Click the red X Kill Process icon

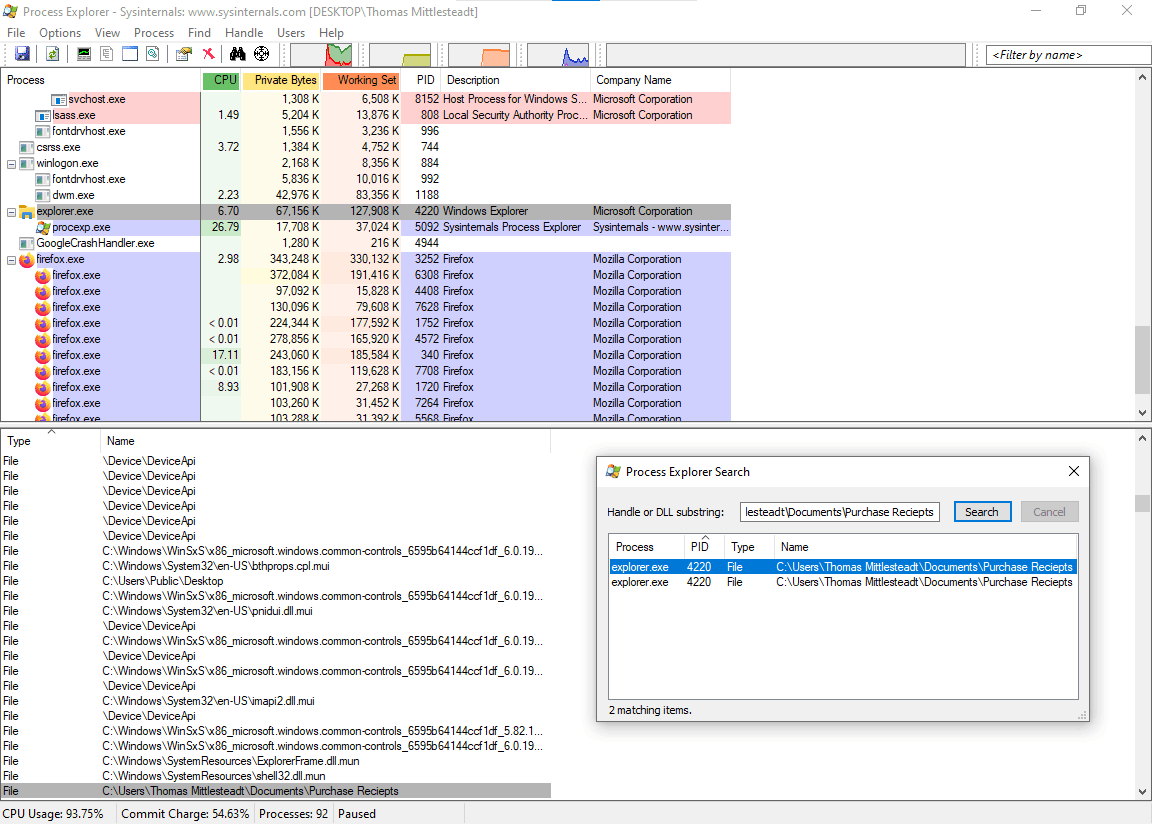(x=209, y=54)
